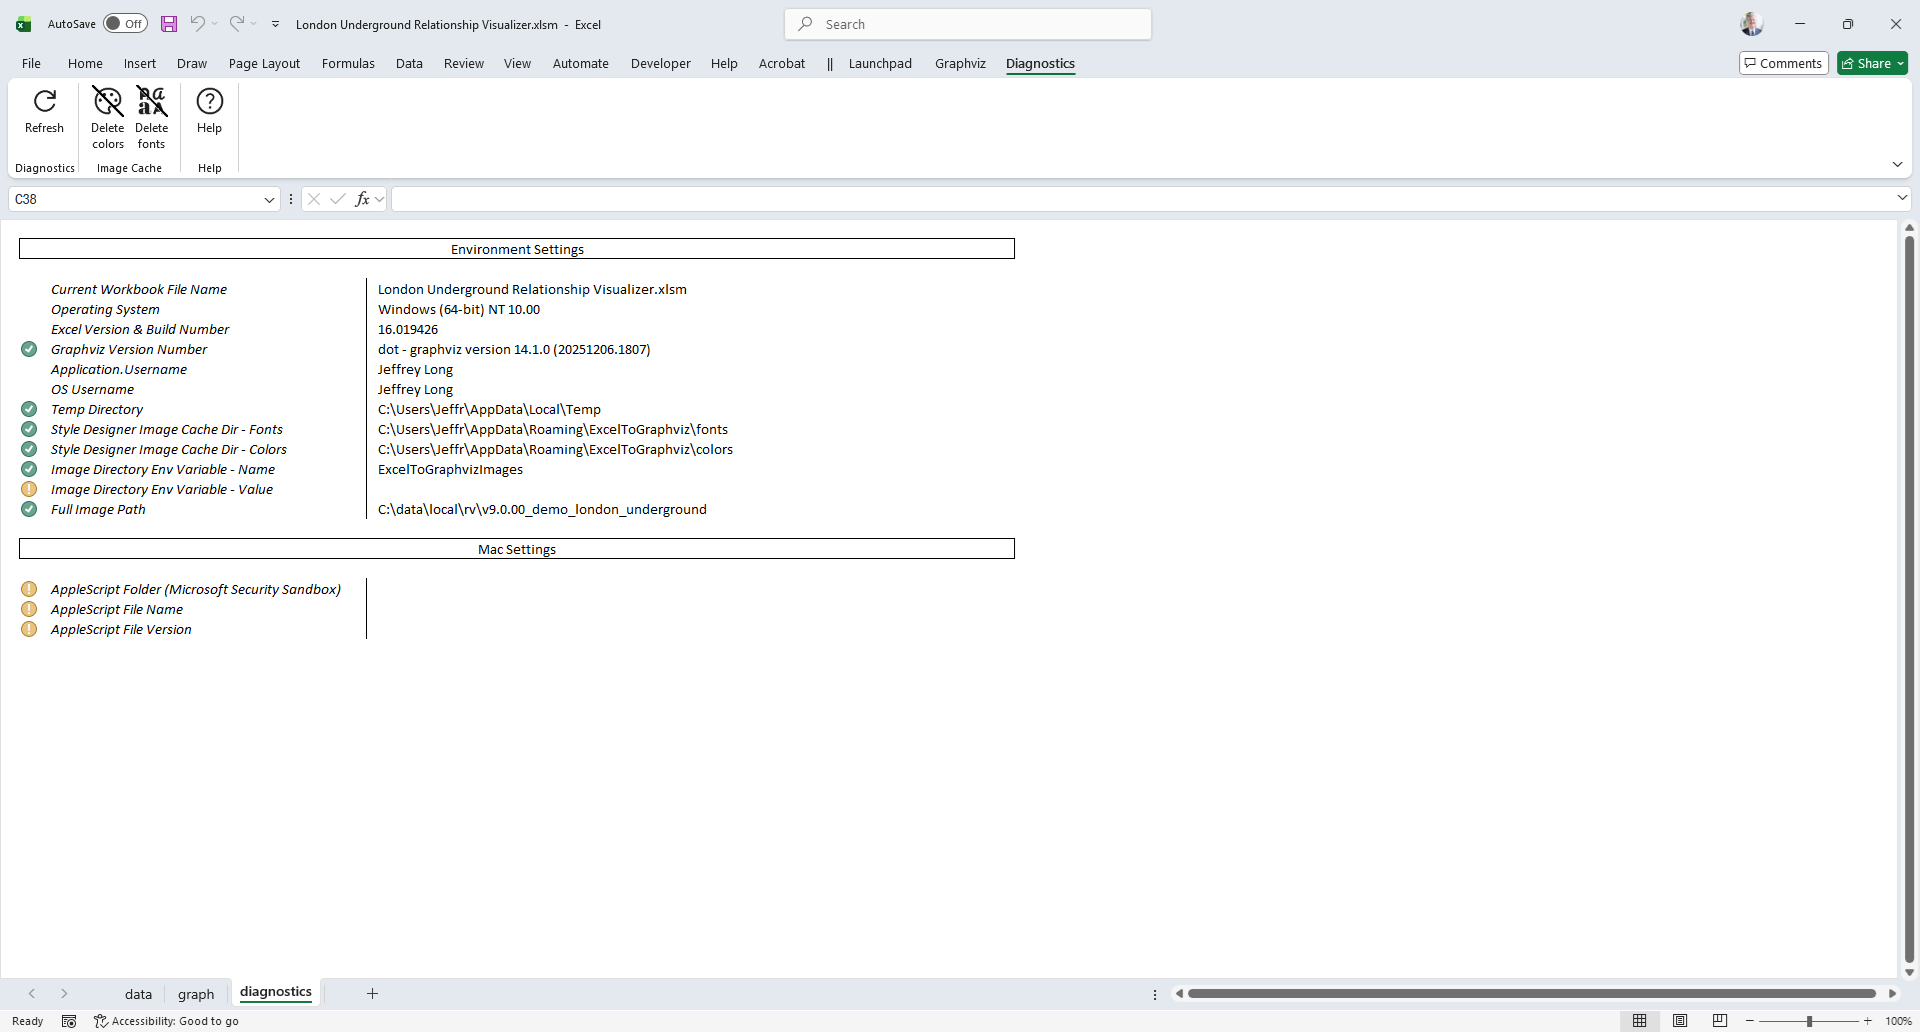Click the Comments button
Image resolution: width=1920 pixels, height=1032 pixels.
(1784, 63)
